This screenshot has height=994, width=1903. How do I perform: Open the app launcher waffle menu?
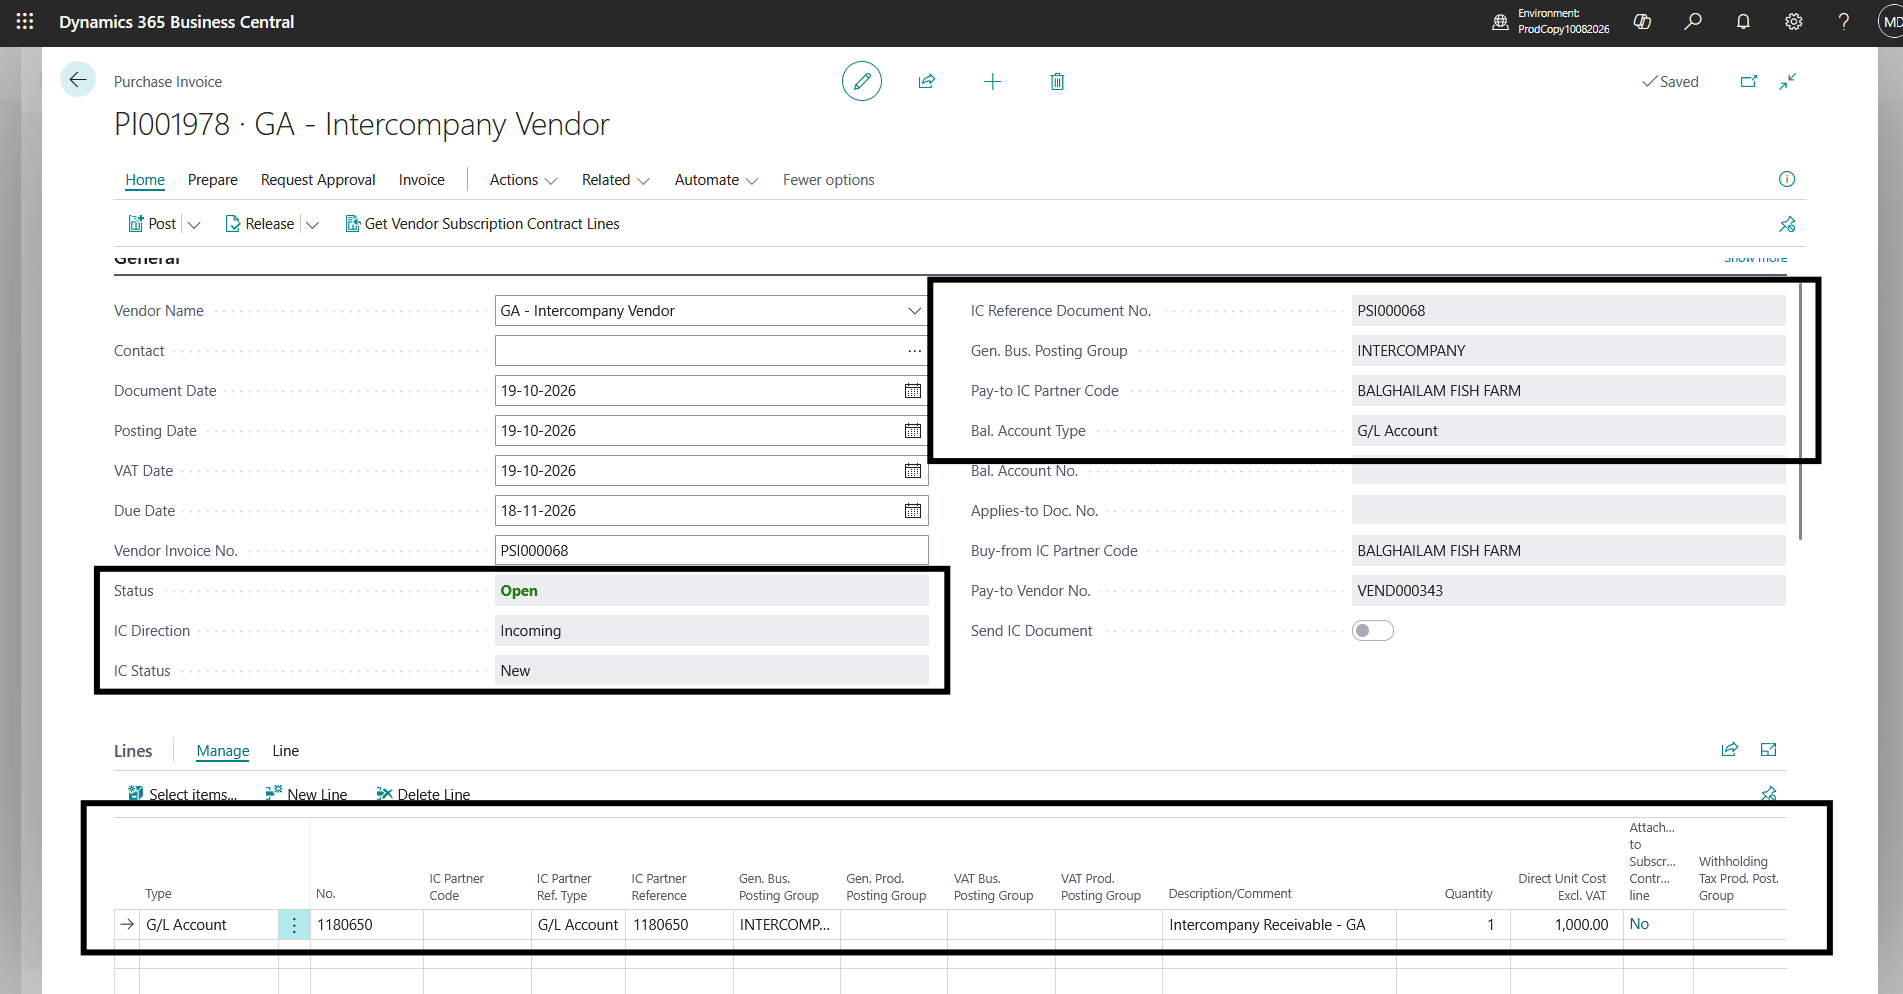coord(25,21)
